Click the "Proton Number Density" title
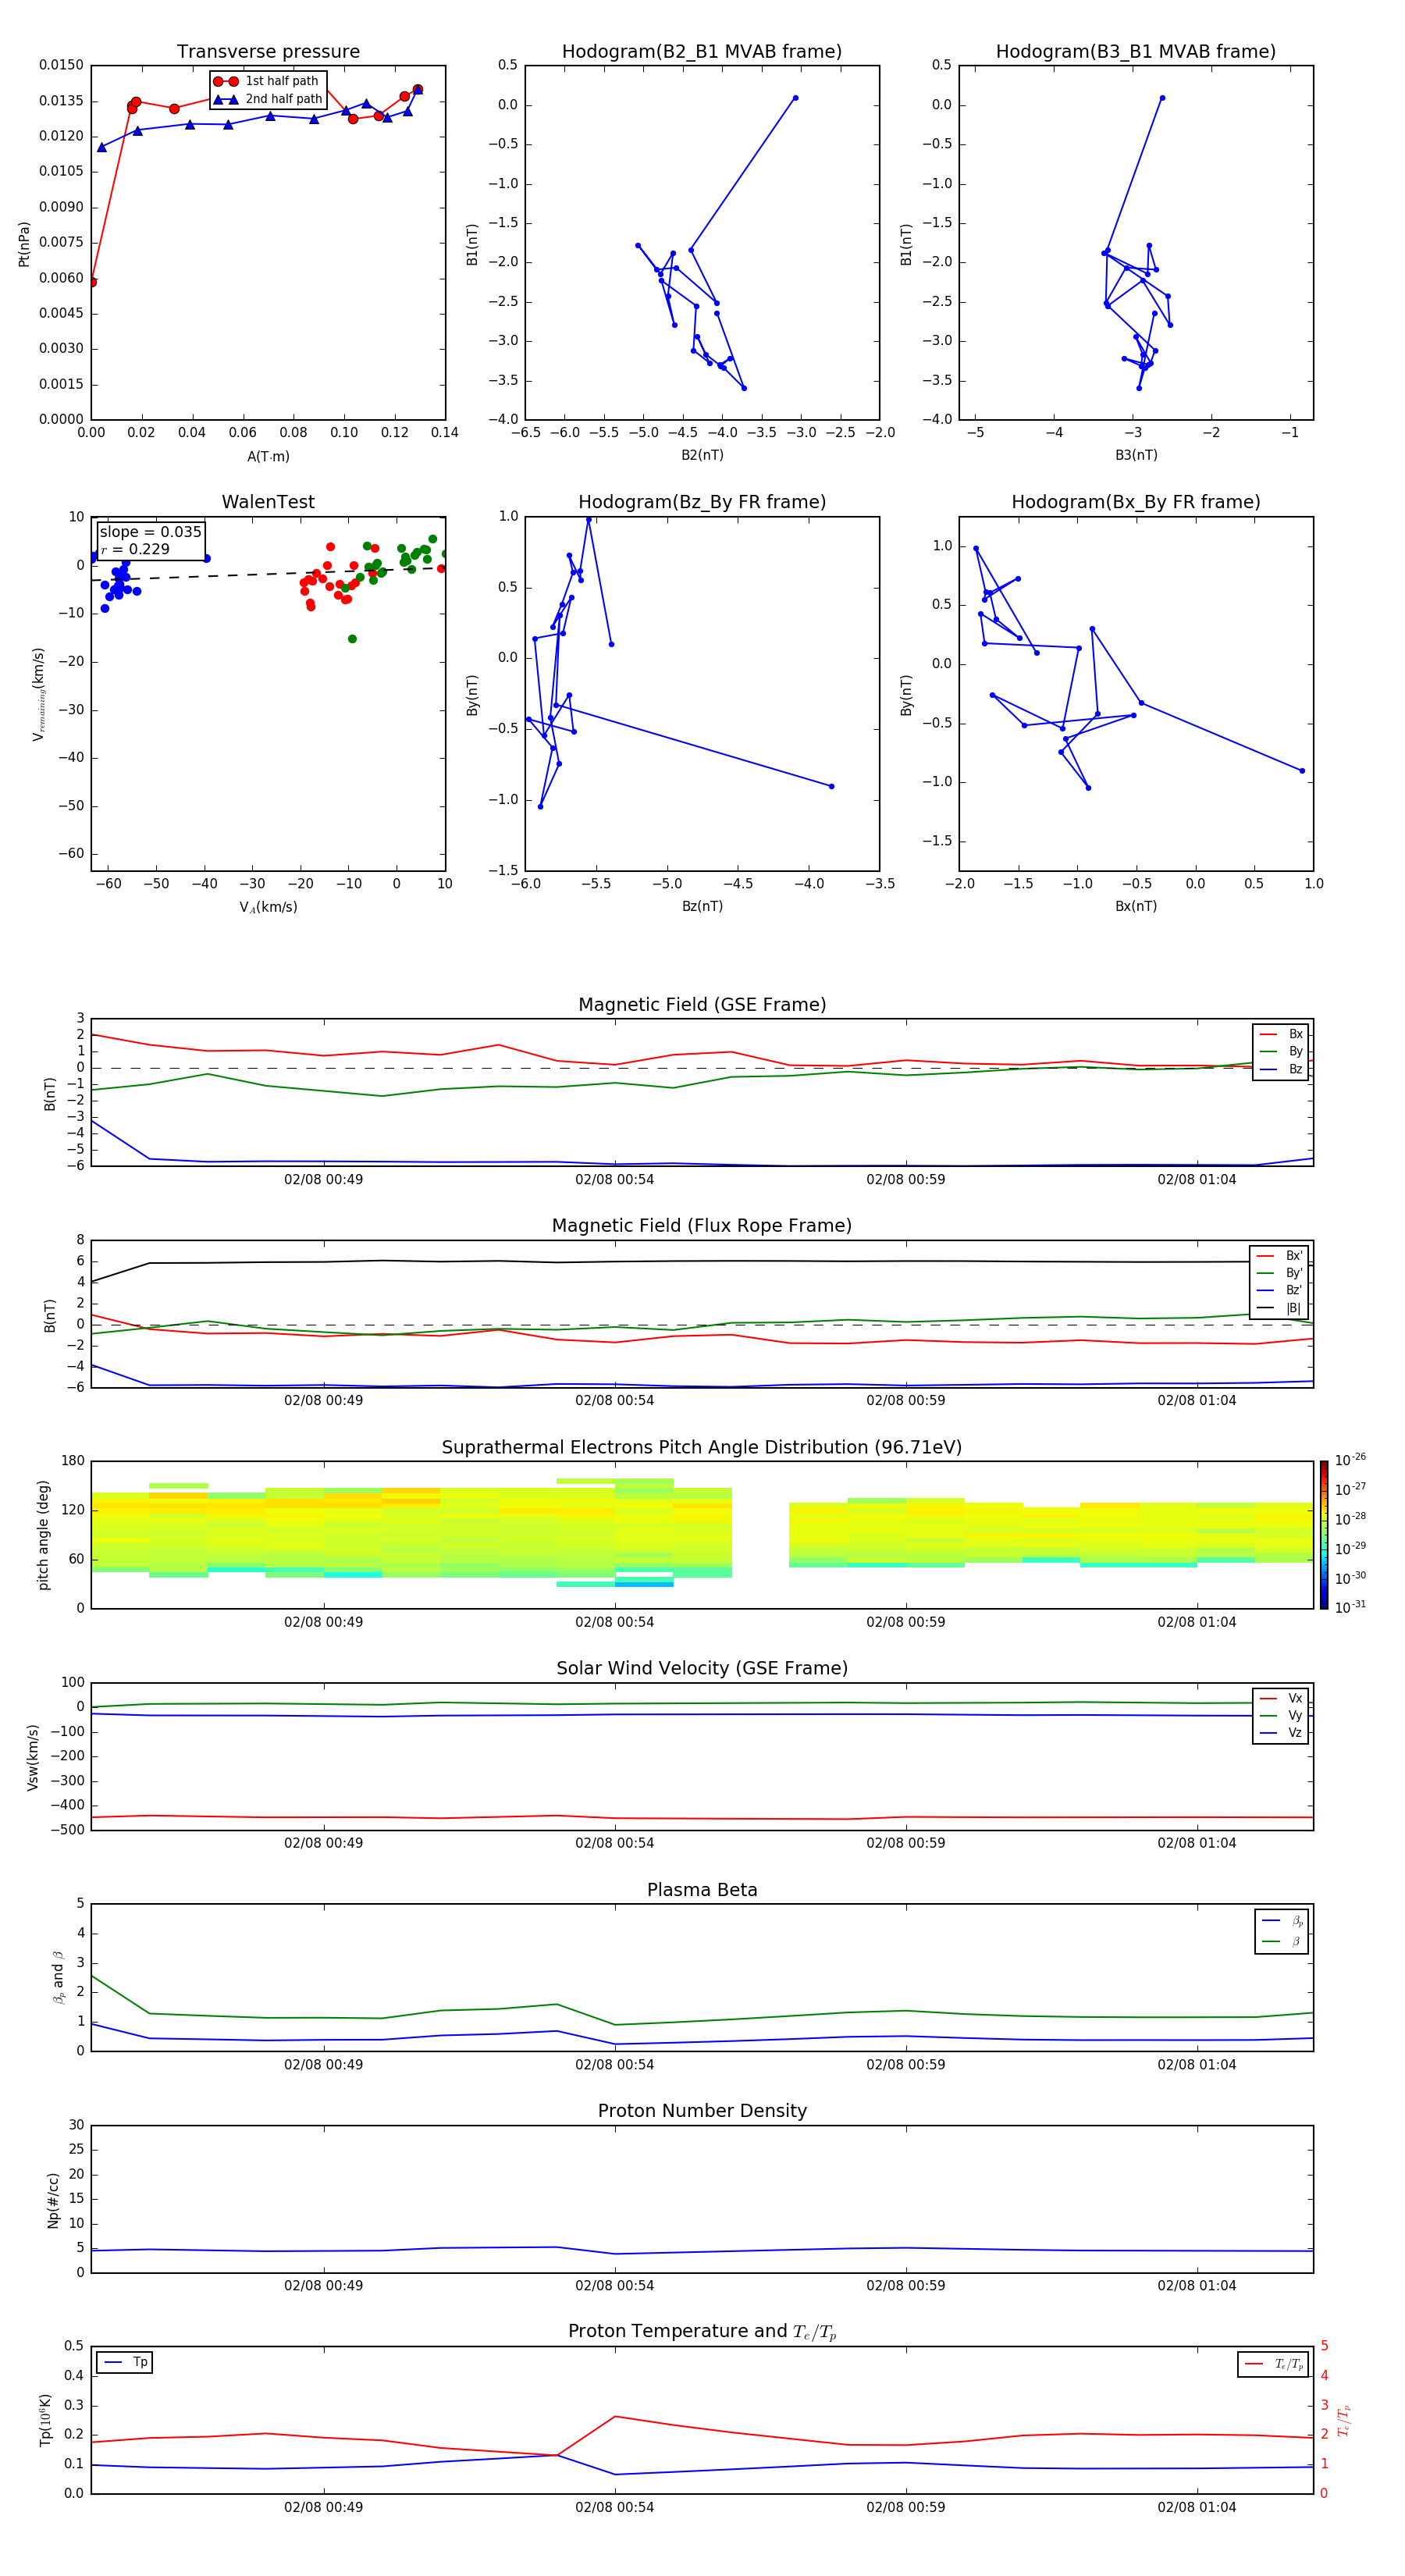The height and width of the screenshot is (2576, 1405). pos(702,2111)
